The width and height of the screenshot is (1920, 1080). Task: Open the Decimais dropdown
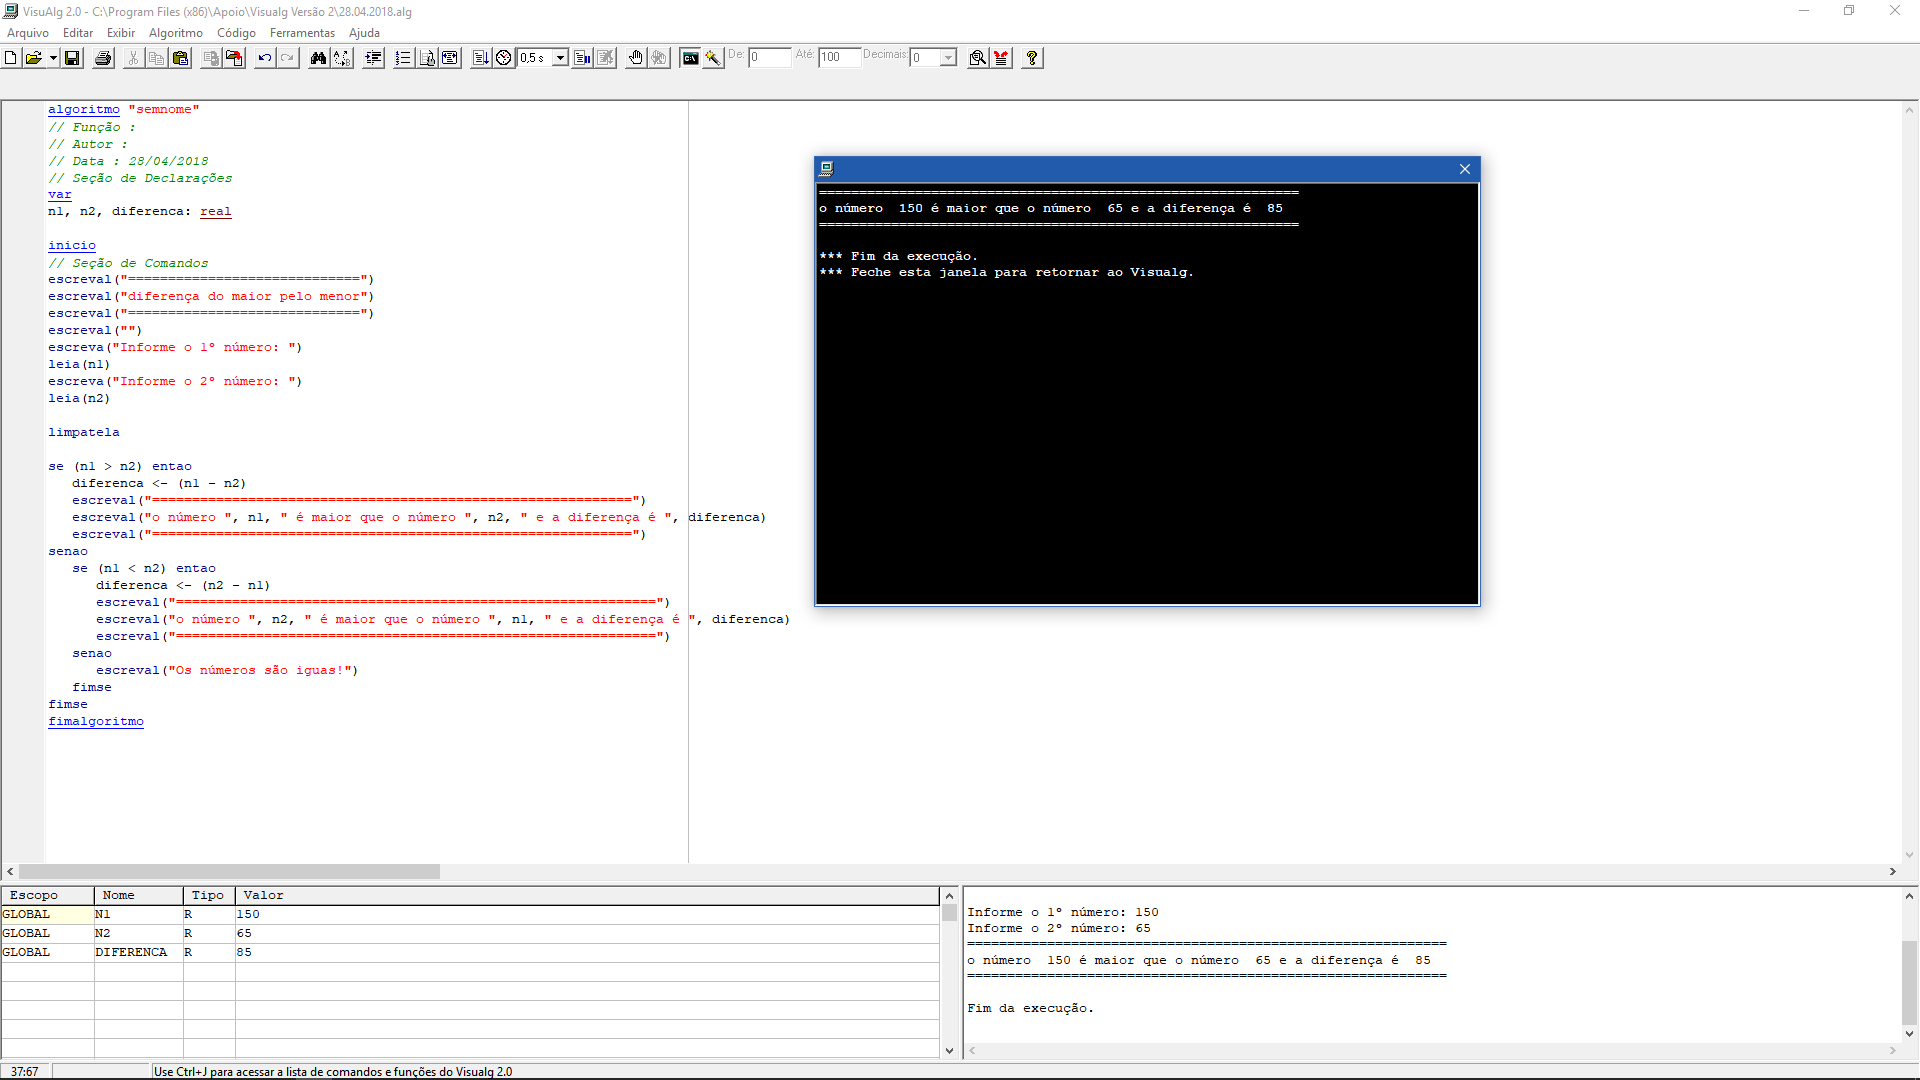(x=948, y=58)
